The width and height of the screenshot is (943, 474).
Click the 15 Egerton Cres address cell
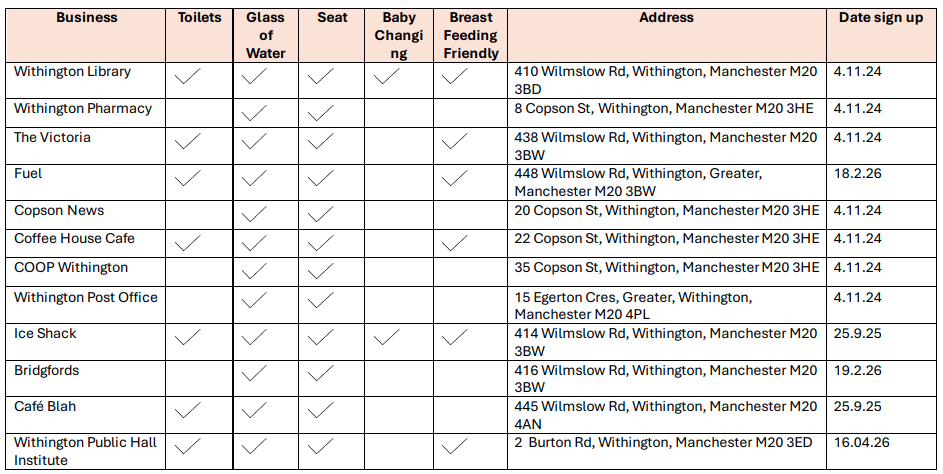632,305
